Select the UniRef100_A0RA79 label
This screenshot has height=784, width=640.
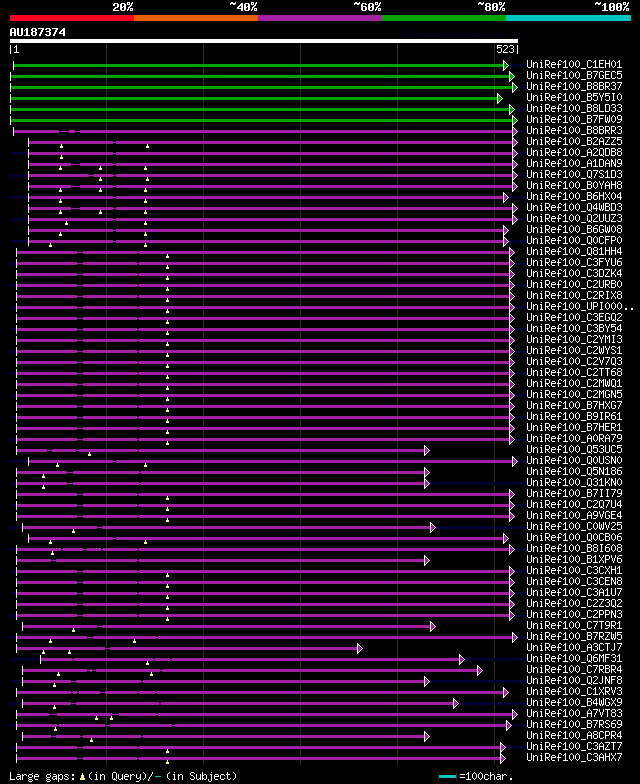[x=574, y=438]
